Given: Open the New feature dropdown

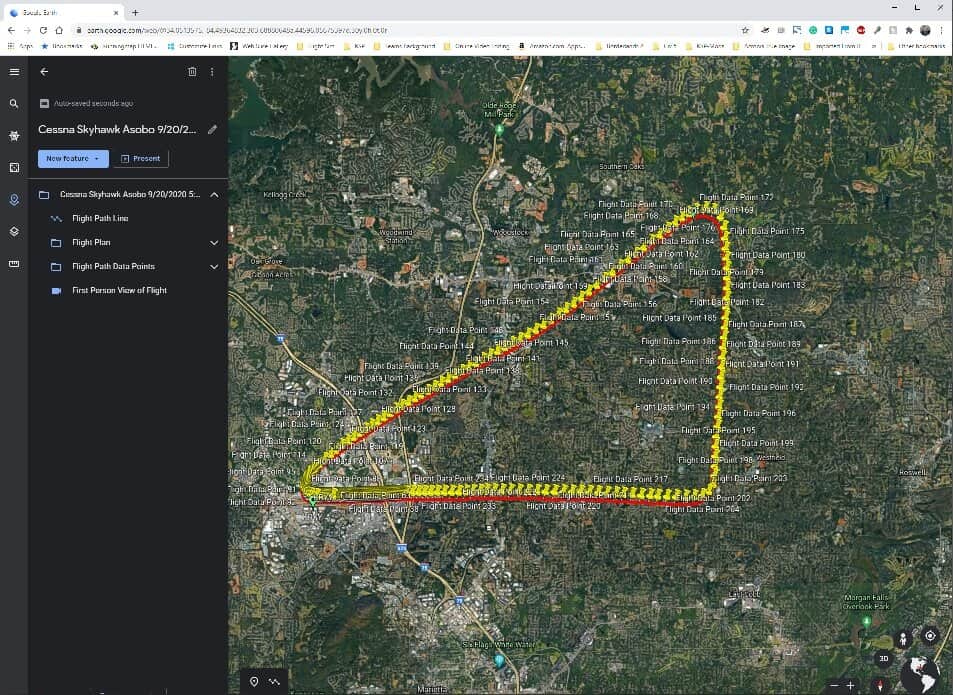Looking at the screenshot, I should [73, 158].
